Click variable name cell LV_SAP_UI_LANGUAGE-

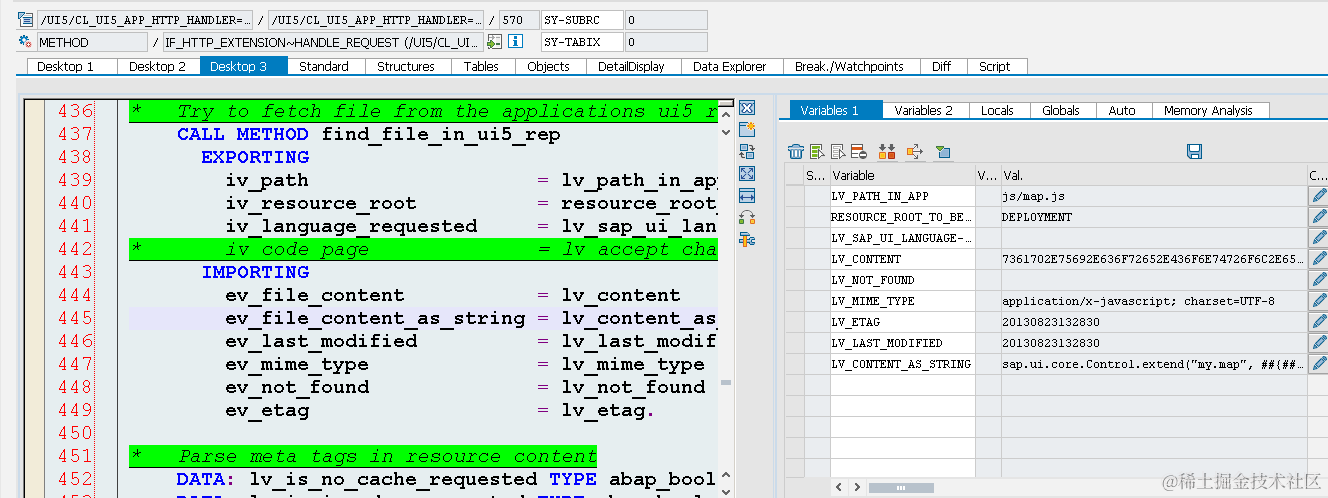(x=902, y=238)
